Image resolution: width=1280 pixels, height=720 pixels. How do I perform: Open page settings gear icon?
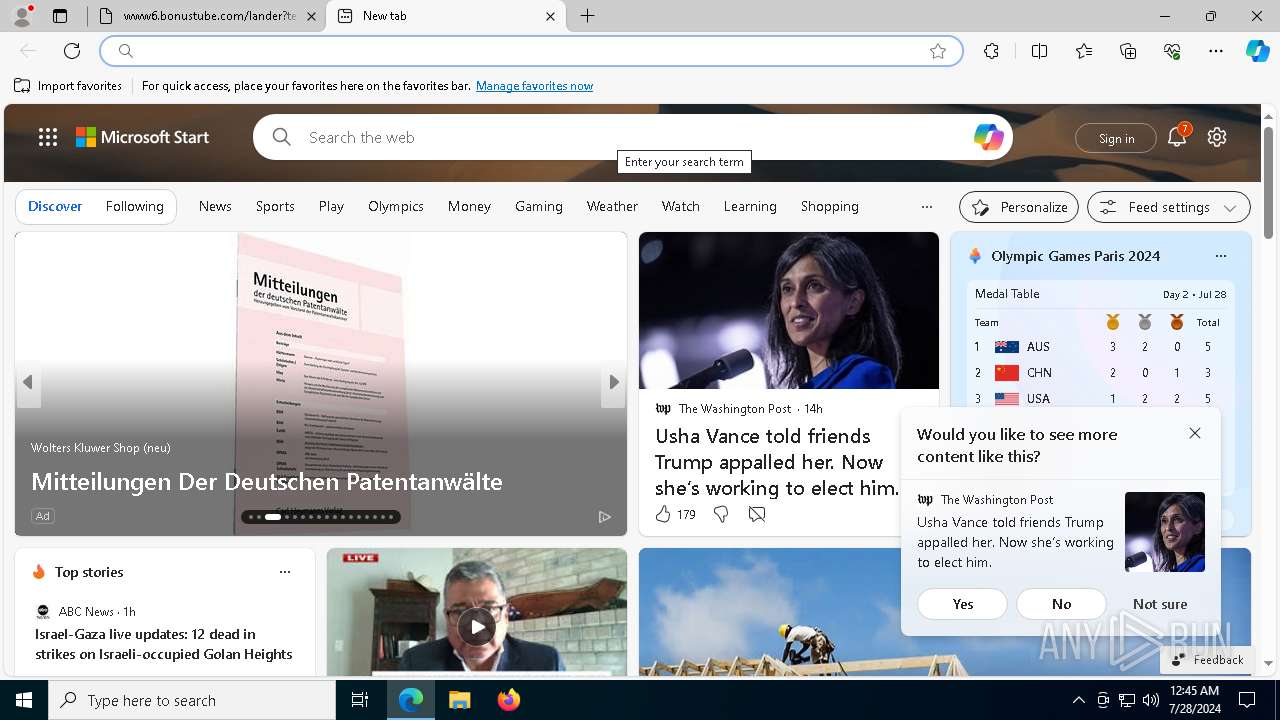[x=1217, y=137]
